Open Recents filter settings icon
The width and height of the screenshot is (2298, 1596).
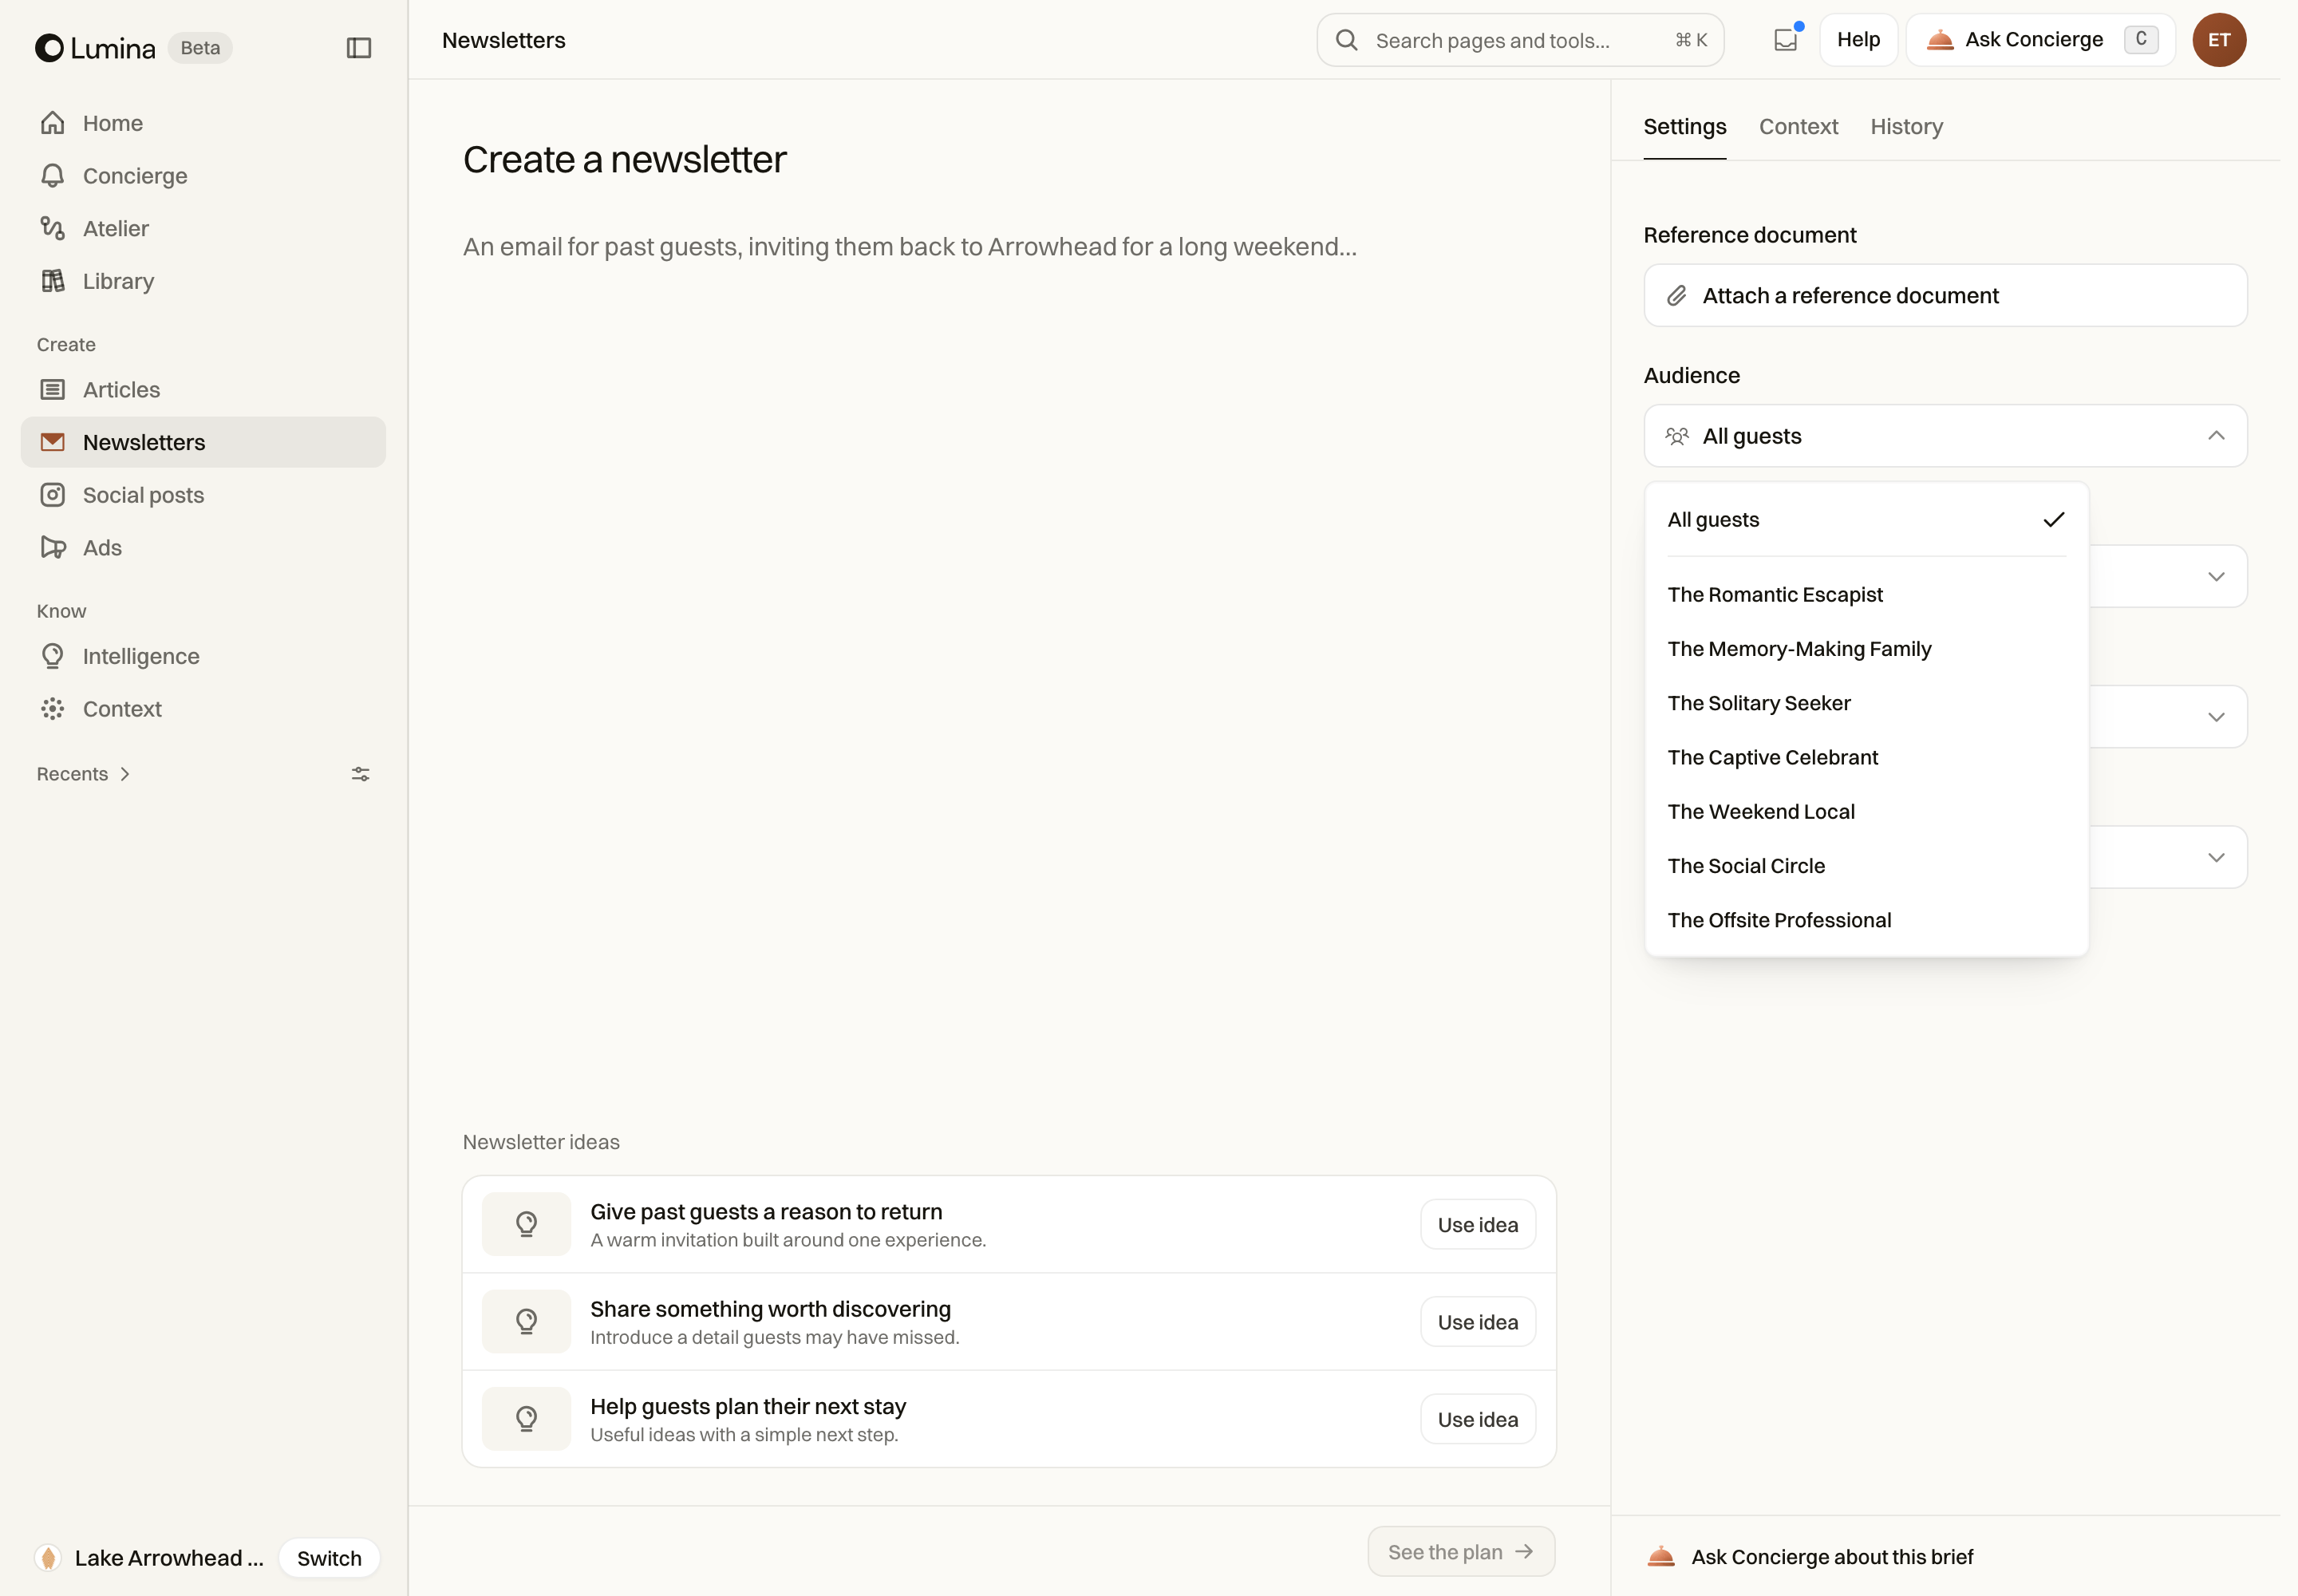(x=361, y=774)
